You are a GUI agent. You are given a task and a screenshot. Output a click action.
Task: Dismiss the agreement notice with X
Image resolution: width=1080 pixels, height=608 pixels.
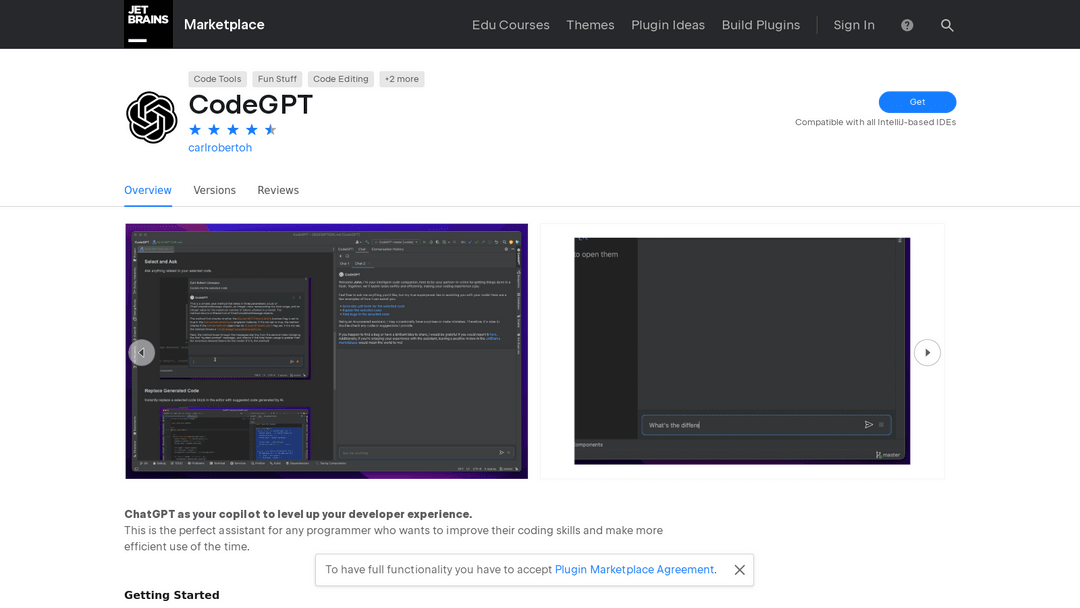point(739,570)
